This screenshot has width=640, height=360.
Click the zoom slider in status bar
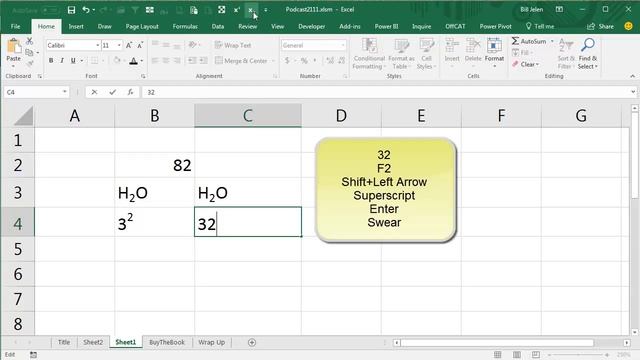[578, 355]
